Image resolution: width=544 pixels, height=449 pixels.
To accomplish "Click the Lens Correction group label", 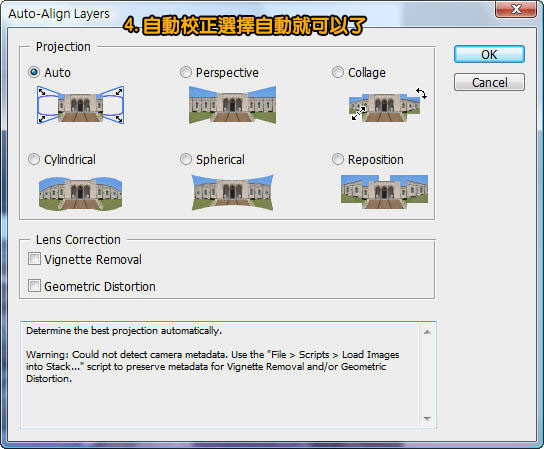I will pyautogui.click(x=78, y=239).
